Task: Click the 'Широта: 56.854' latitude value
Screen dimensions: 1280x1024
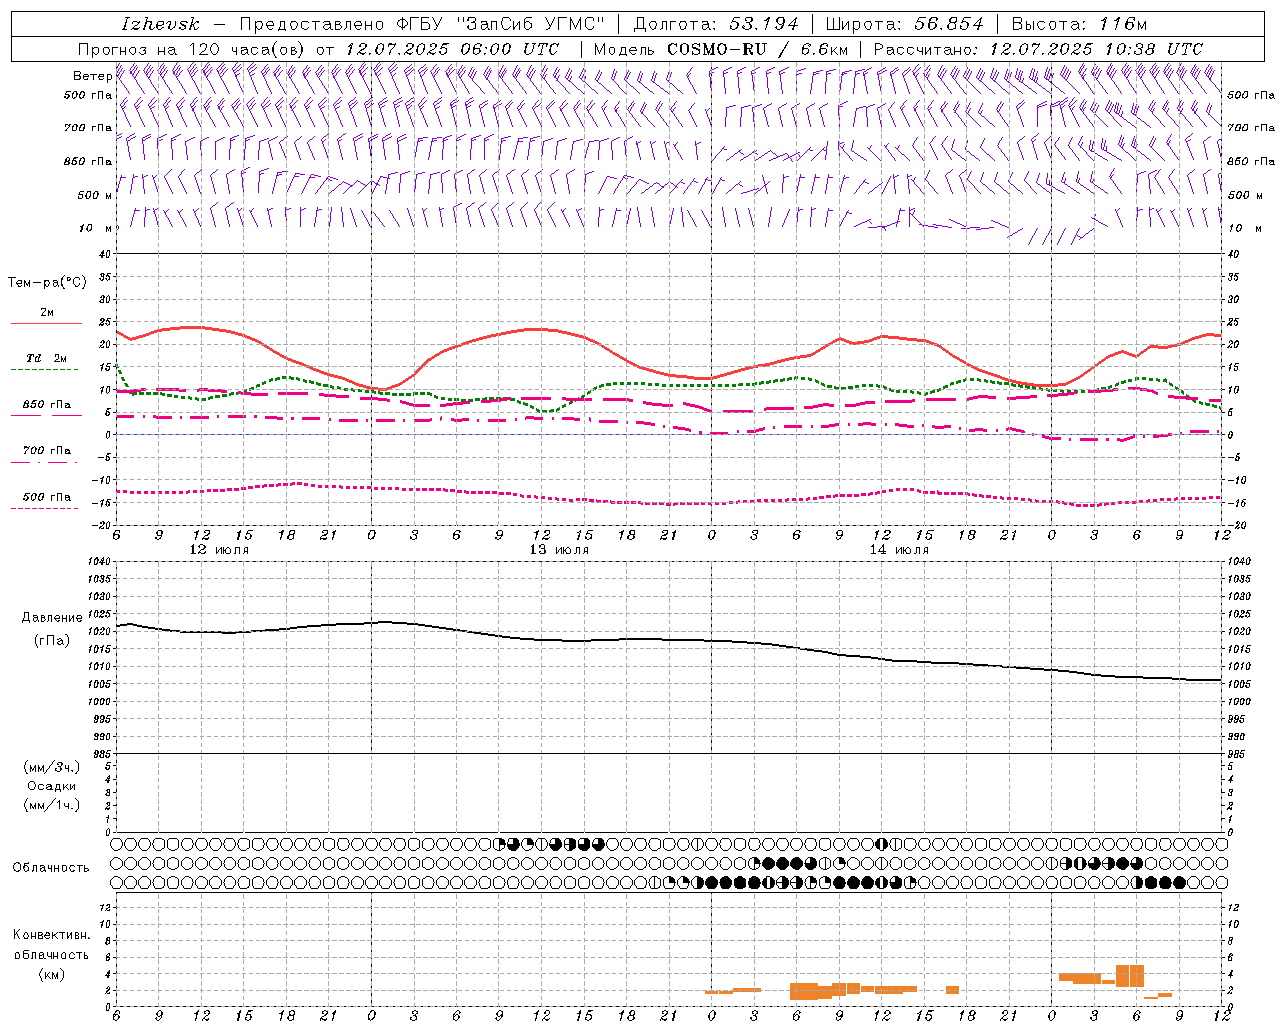Action: click(x=904, y=24)
